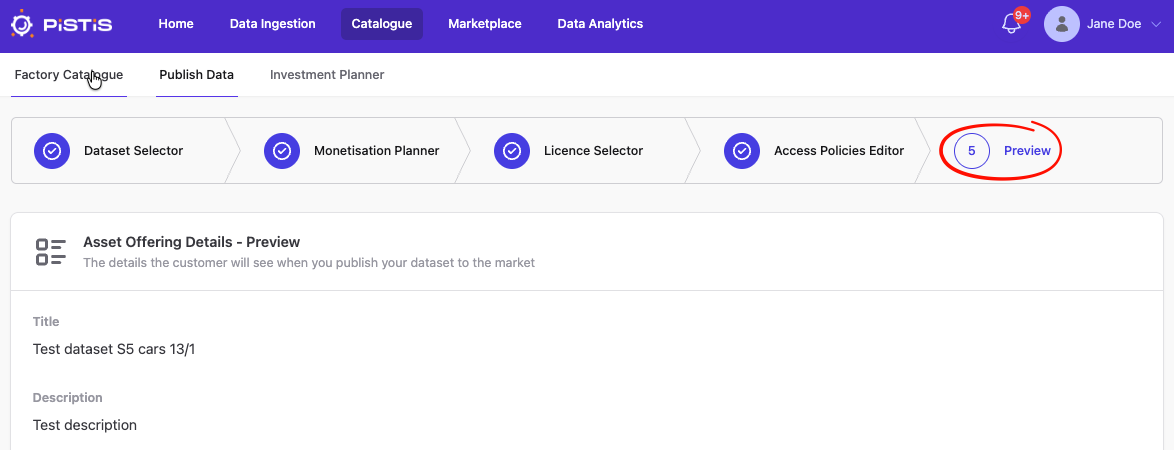This screenshot has width=1174, height=450.
Task: Click the Dataset Selector step checkmark icon
Action: click(52, 151)
